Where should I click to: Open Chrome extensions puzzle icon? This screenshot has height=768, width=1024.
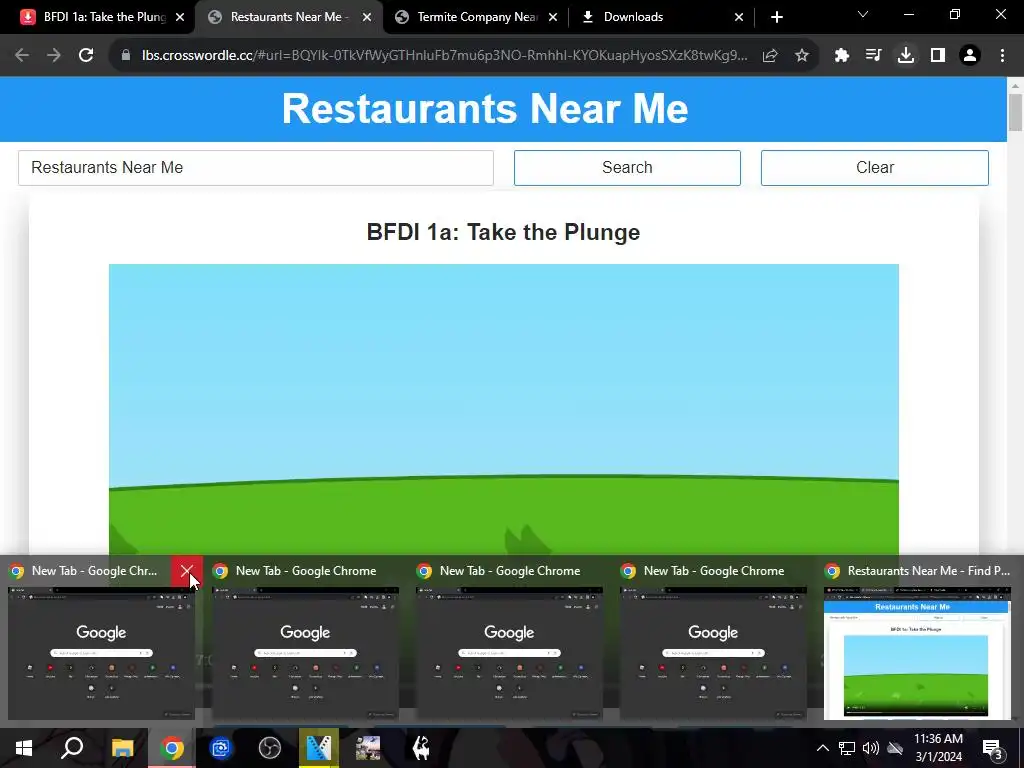(x=842, y=56)
